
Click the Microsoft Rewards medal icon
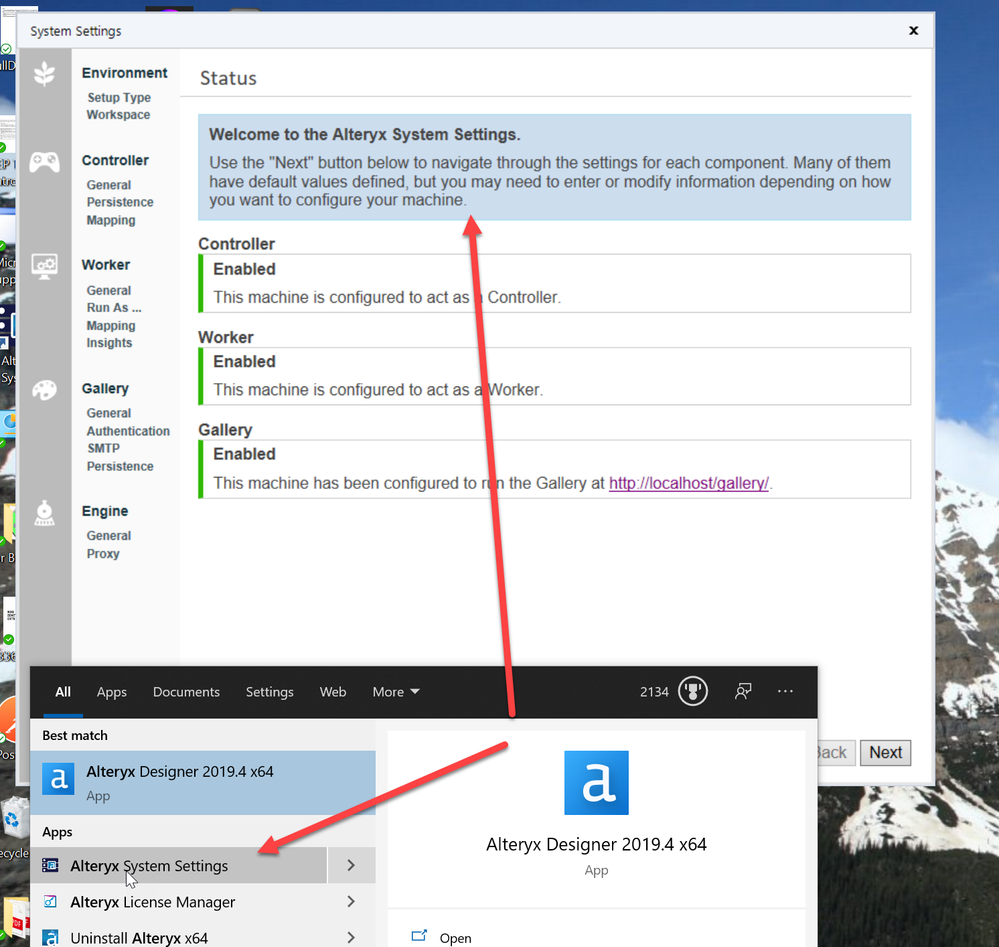[692, 691]
